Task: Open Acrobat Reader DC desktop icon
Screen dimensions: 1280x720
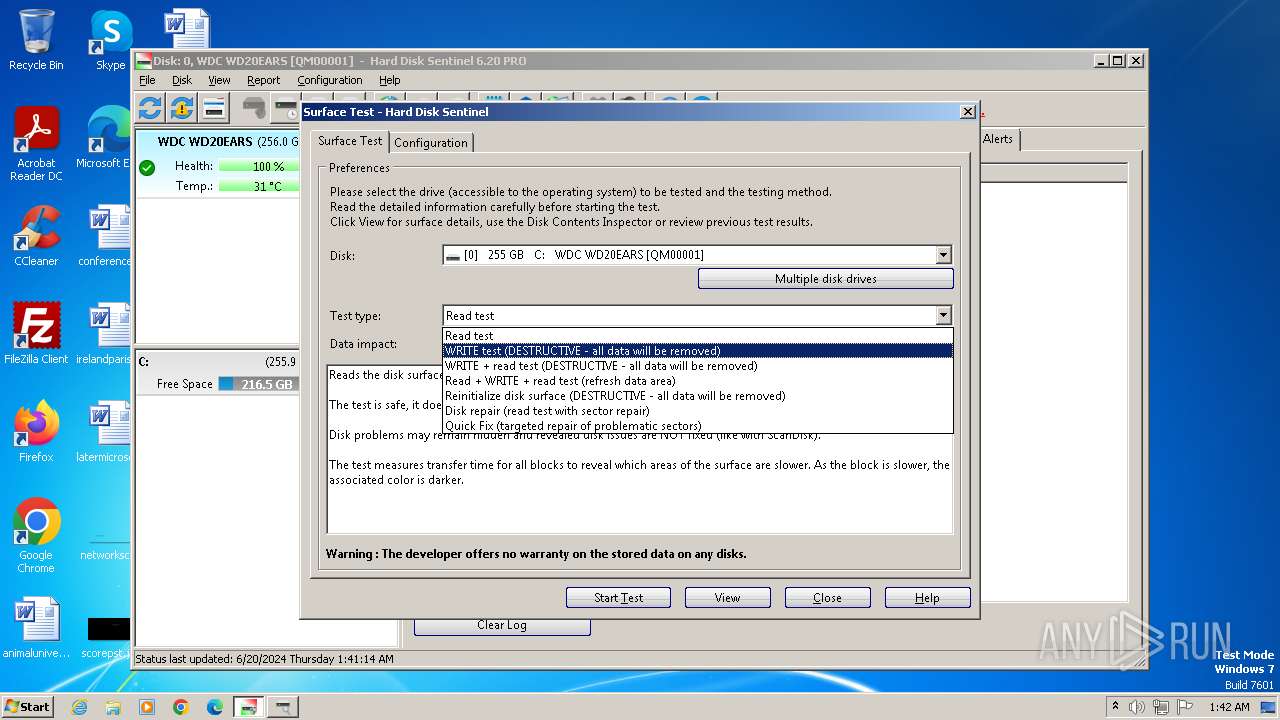Action: pos(36,145)
